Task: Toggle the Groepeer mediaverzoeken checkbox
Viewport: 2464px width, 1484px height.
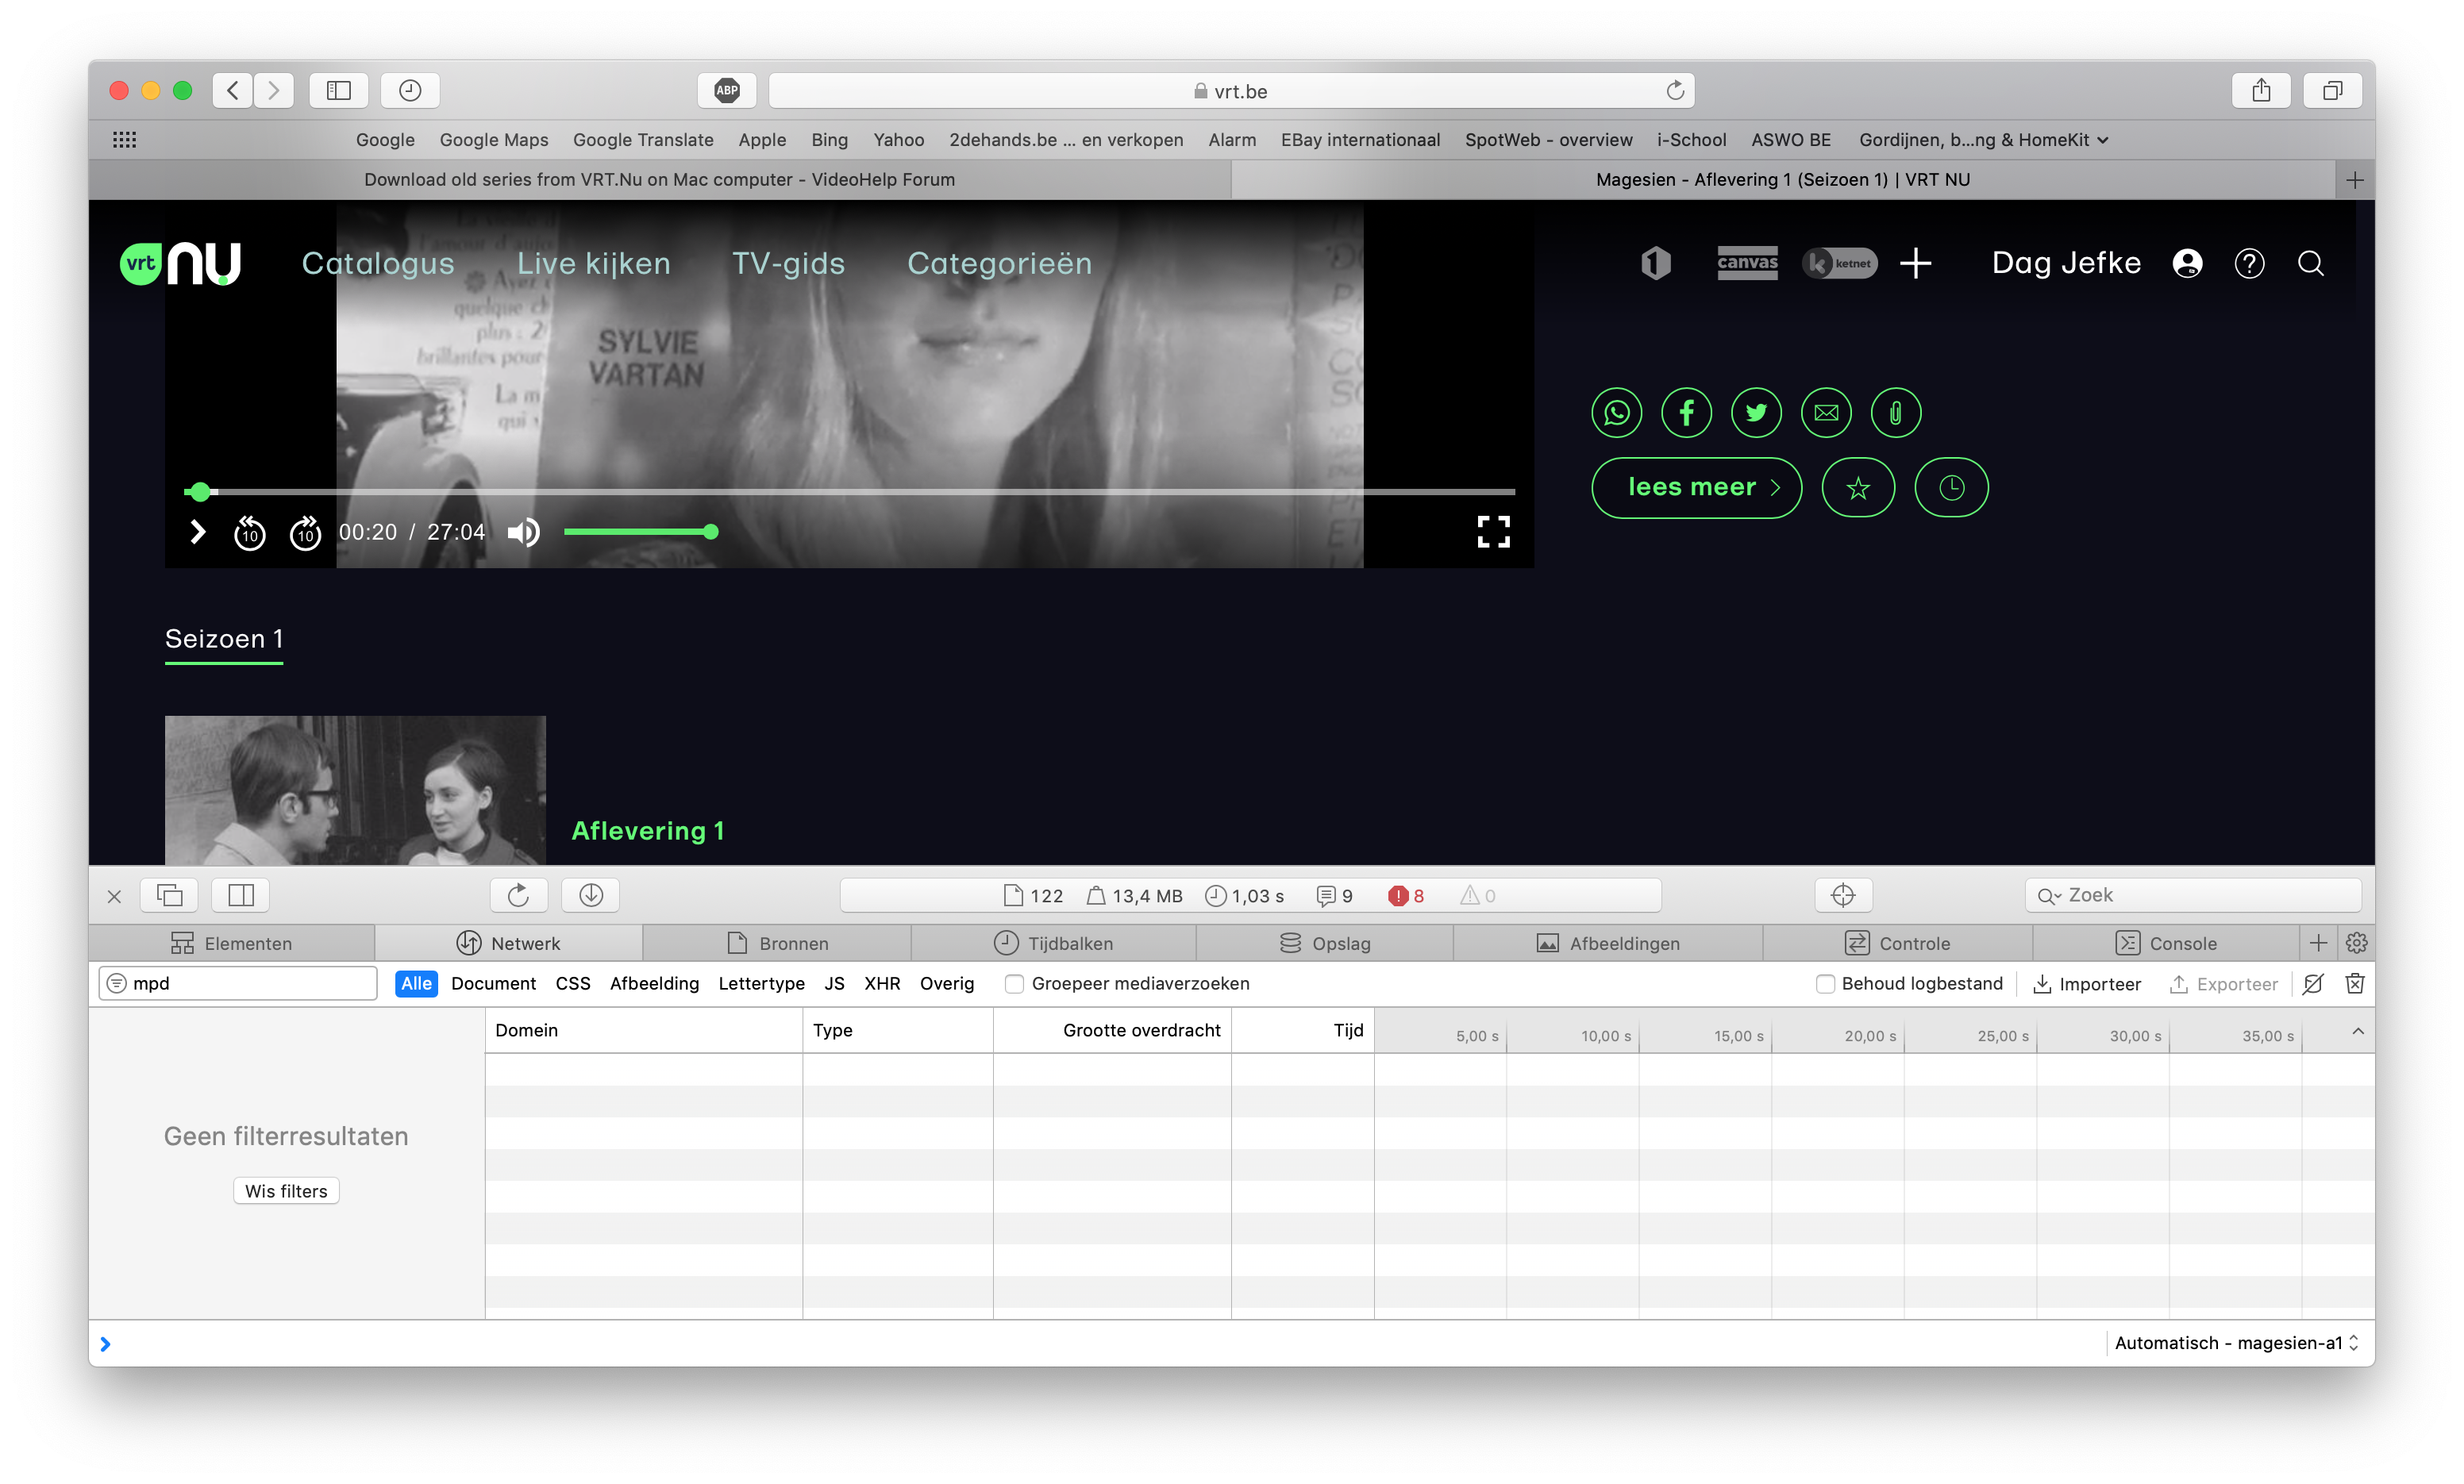Action: pos(1014,984)
